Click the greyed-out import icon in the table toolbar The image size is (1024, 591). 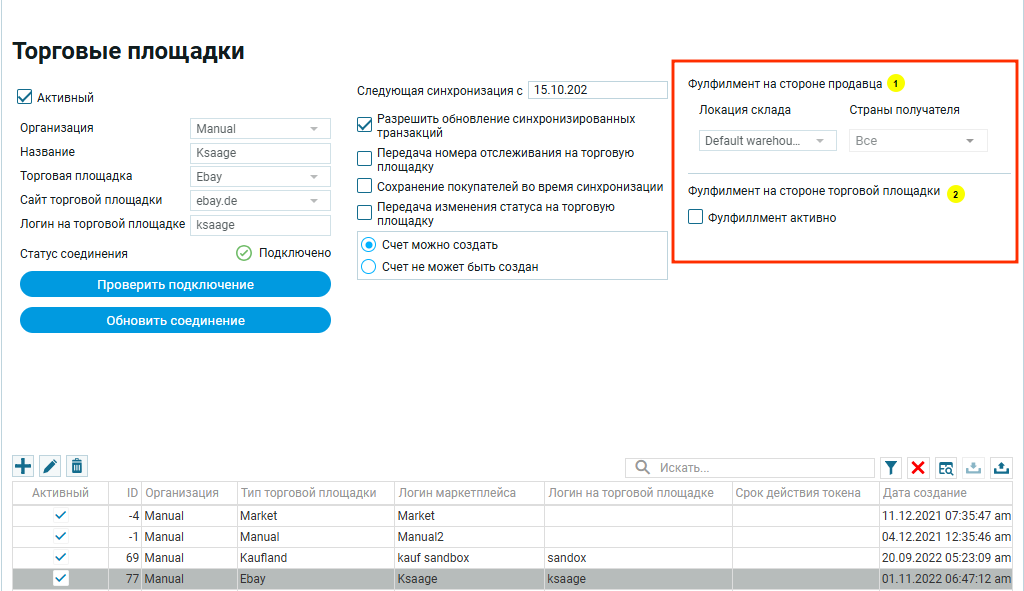click(972, 468)
